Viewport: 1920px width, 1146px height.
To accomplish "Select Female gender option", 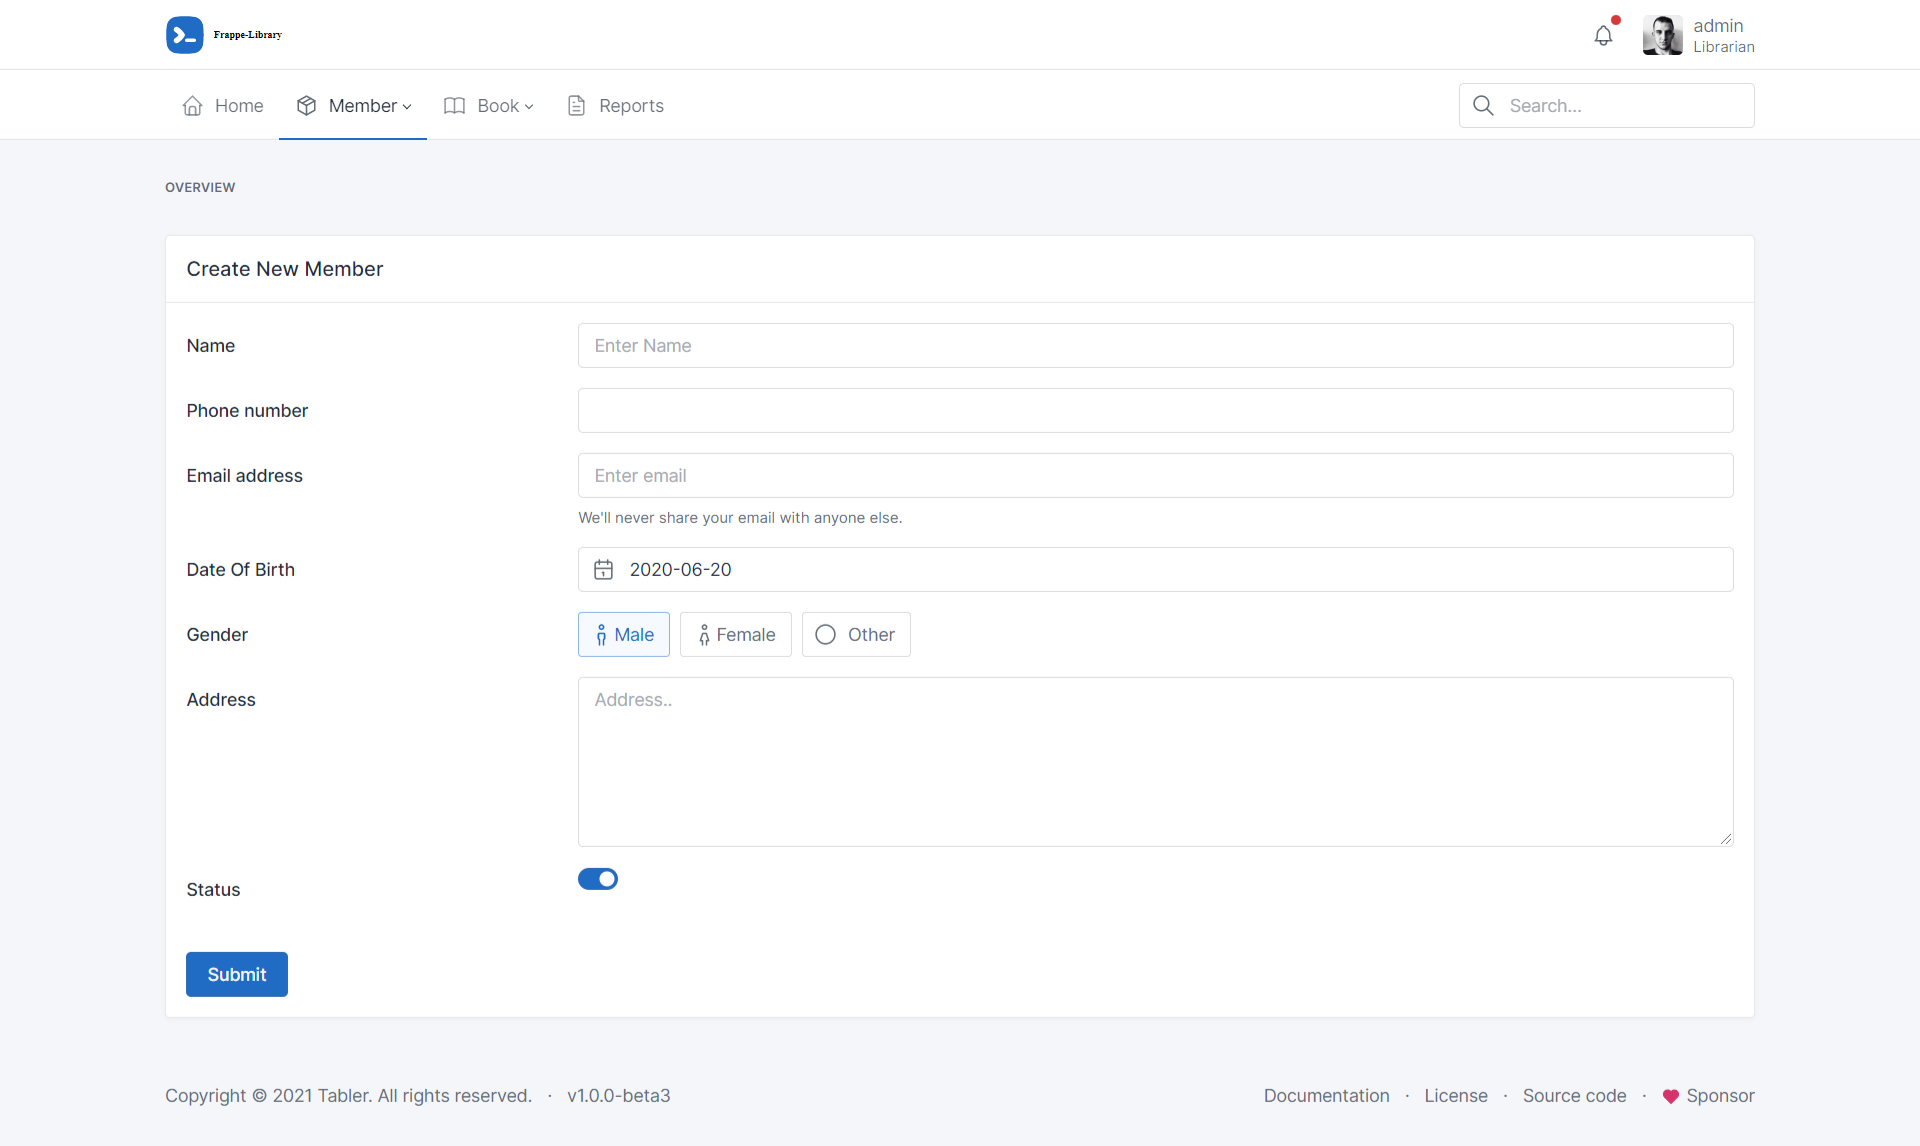I will (736, 635).
